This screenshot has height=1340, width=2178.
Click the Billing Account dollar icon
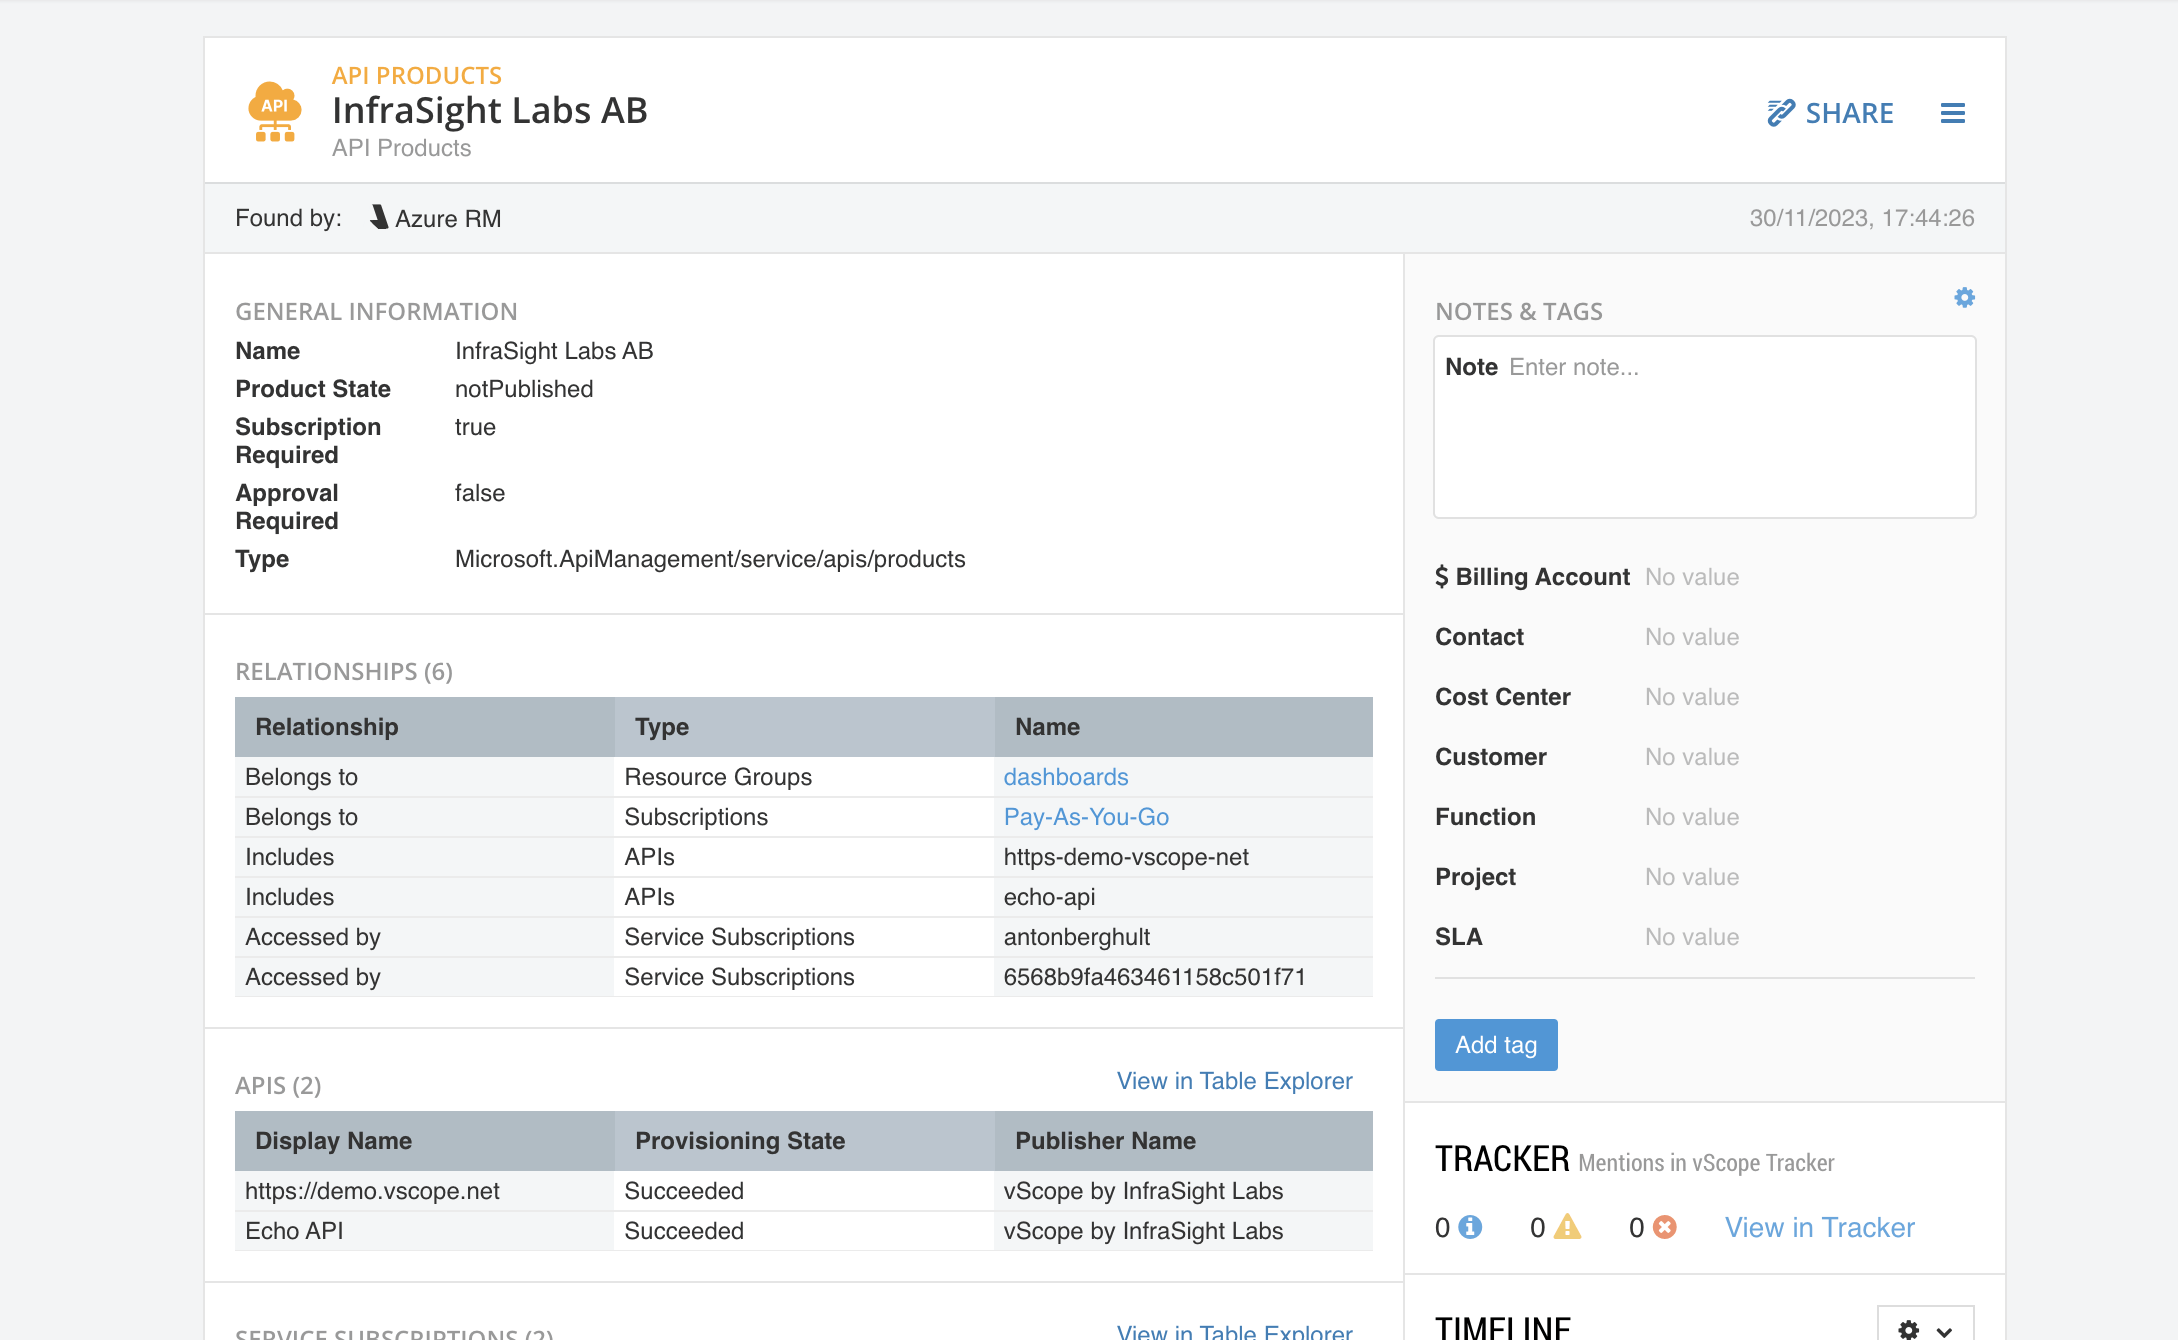coord(1441,577)
